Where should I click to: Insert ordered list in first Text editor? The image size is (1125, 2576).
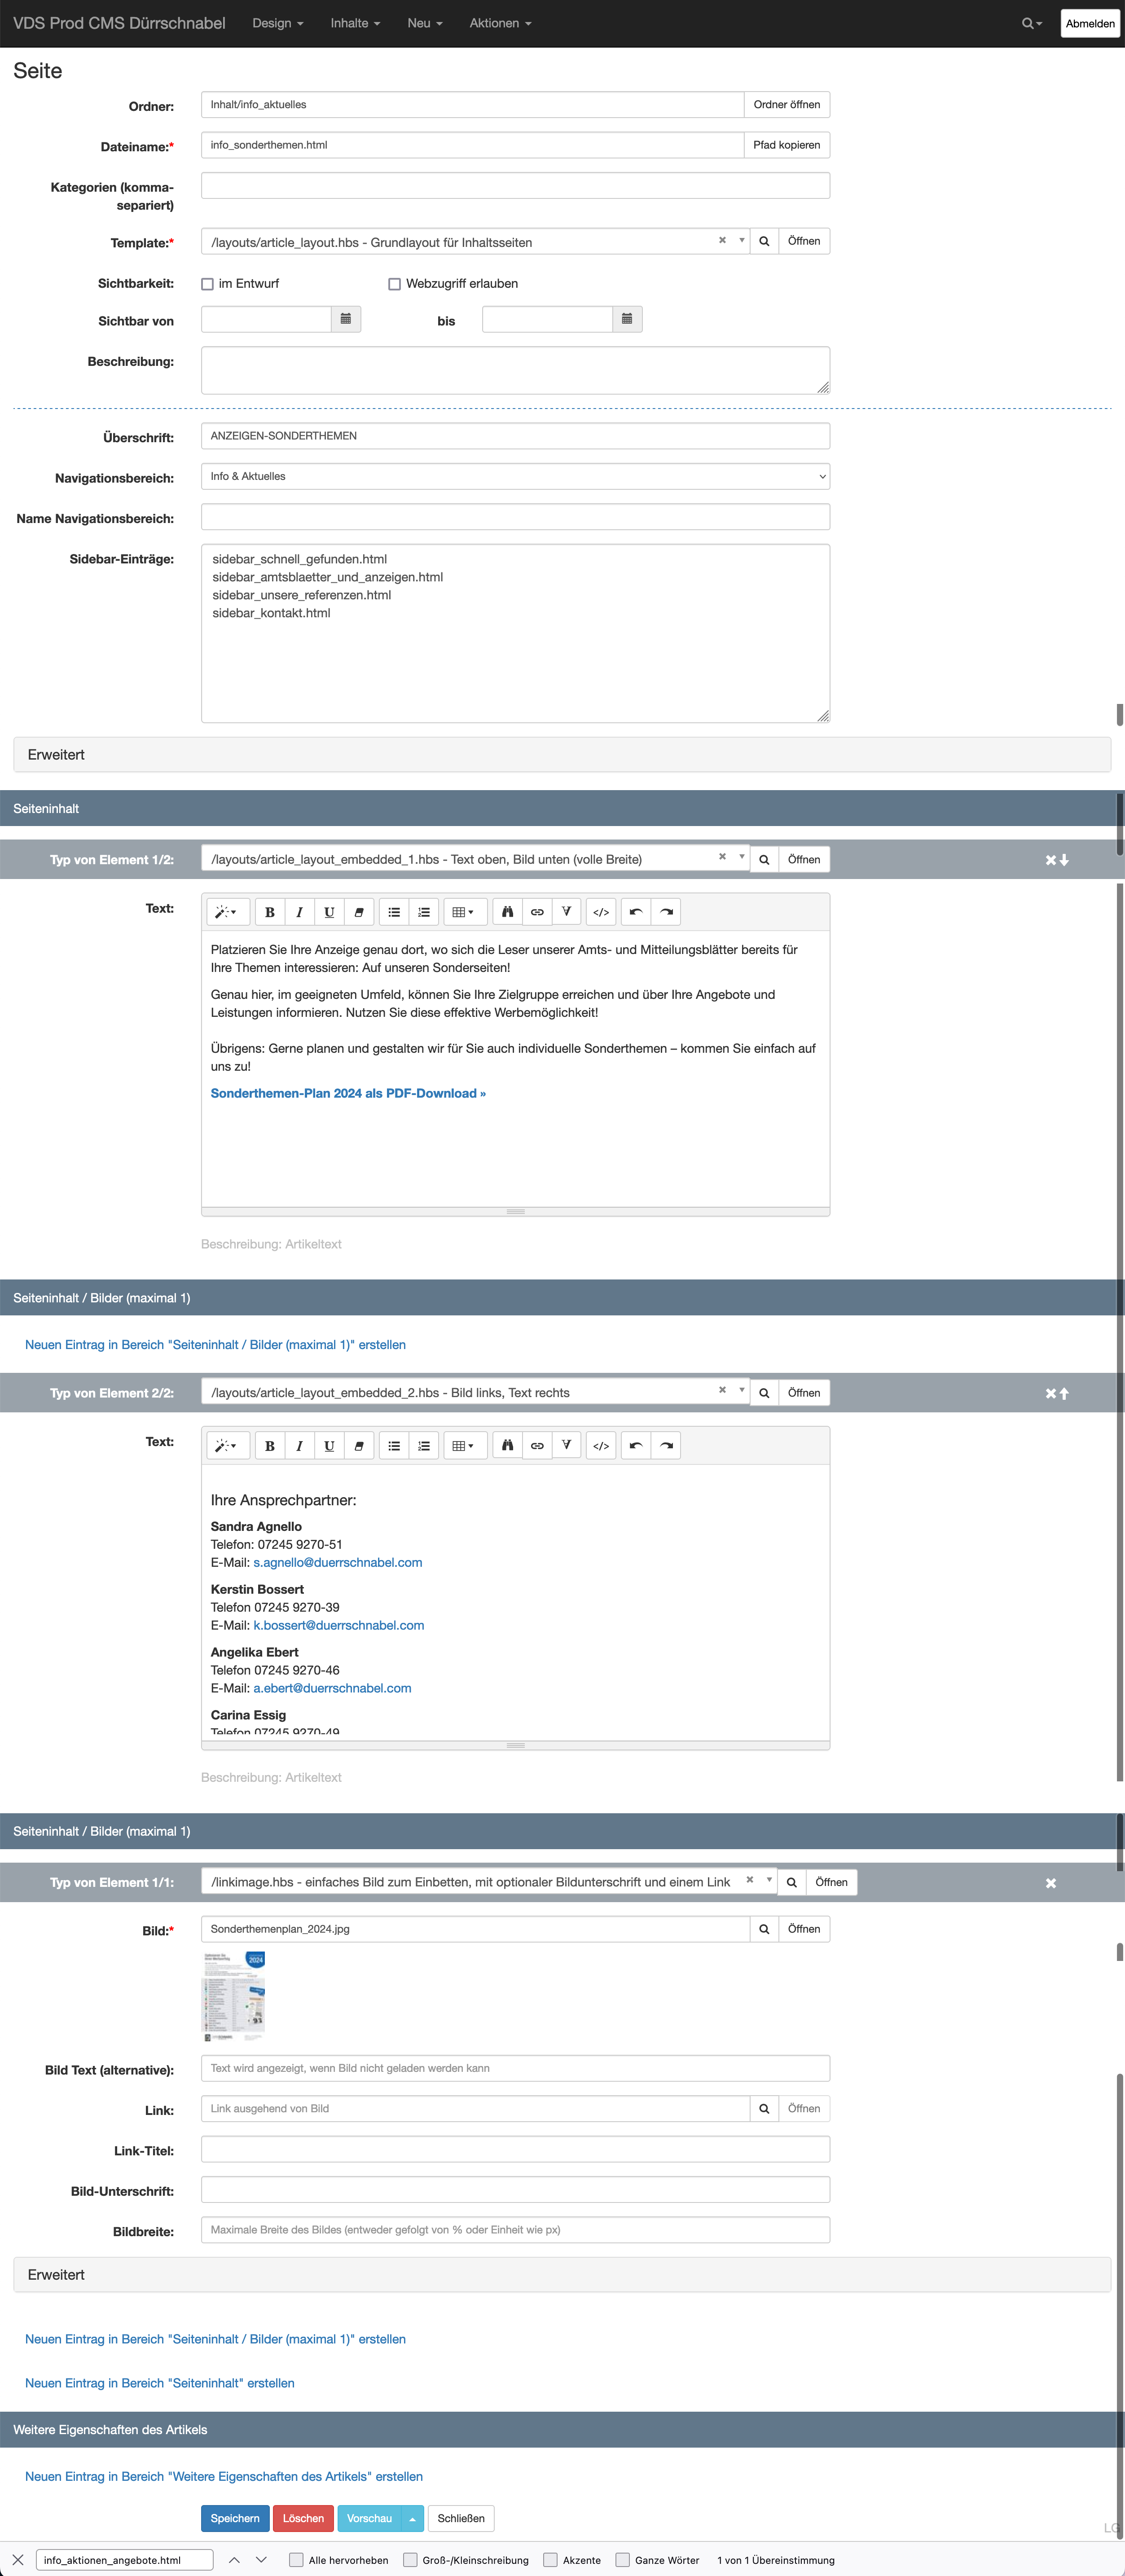tap(424, 912)
